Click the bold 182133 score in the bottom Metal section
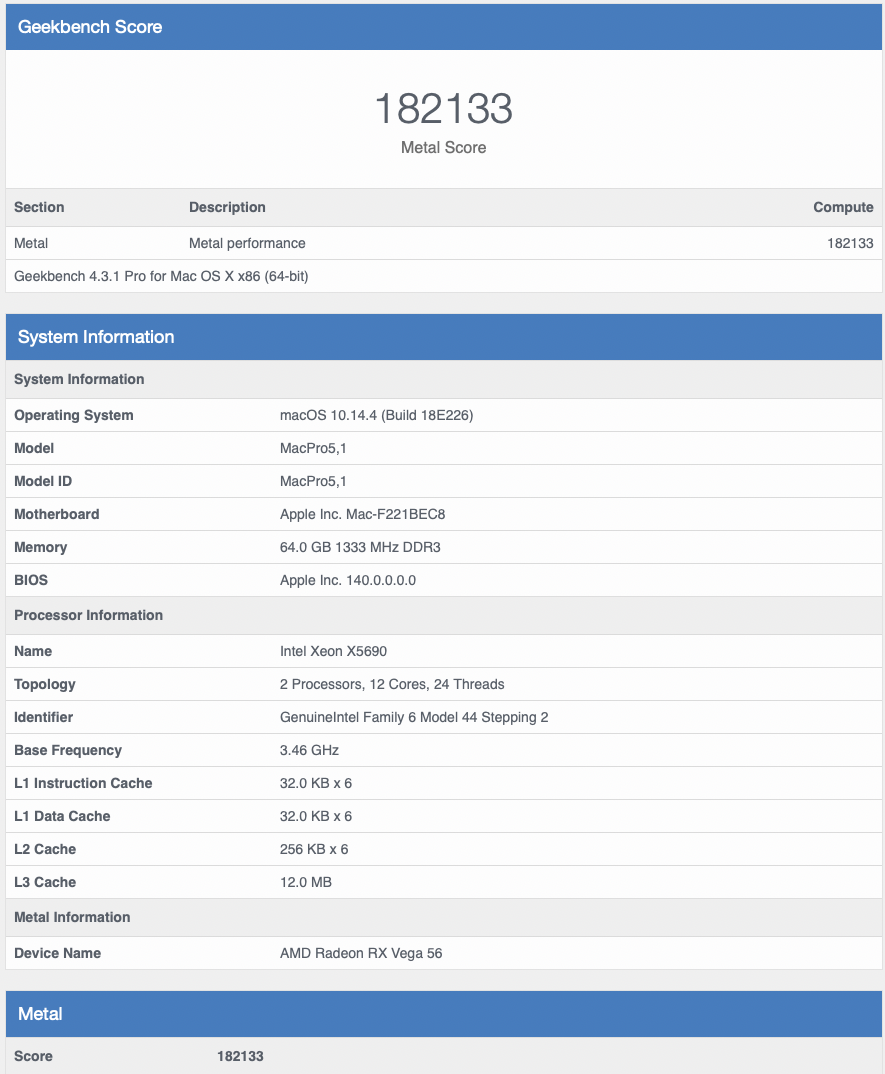This screenshot has width=885, height=1074. point(240,1056)
